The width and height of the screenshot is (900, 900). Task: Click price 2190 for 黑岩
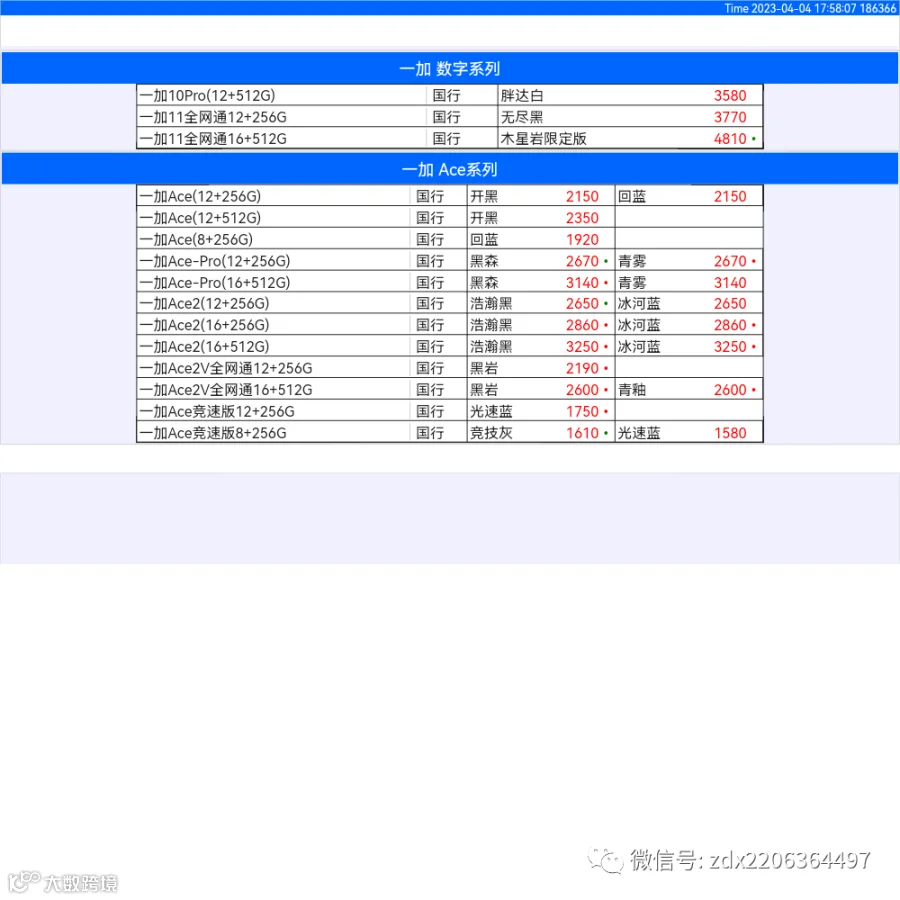coord(582,368)
